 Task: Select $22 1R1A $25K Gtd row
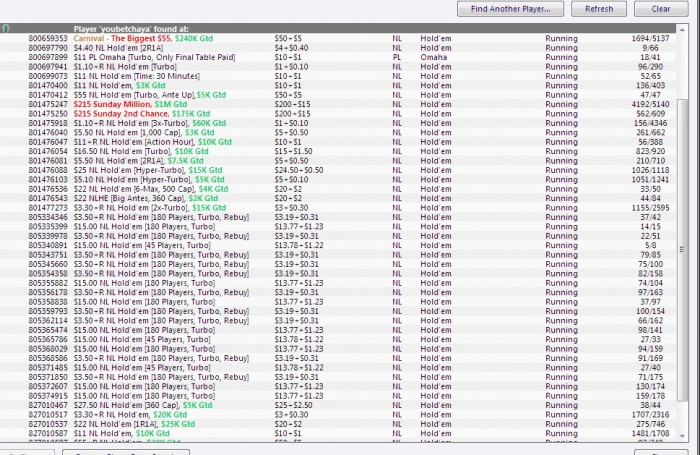tap(338, 424)
